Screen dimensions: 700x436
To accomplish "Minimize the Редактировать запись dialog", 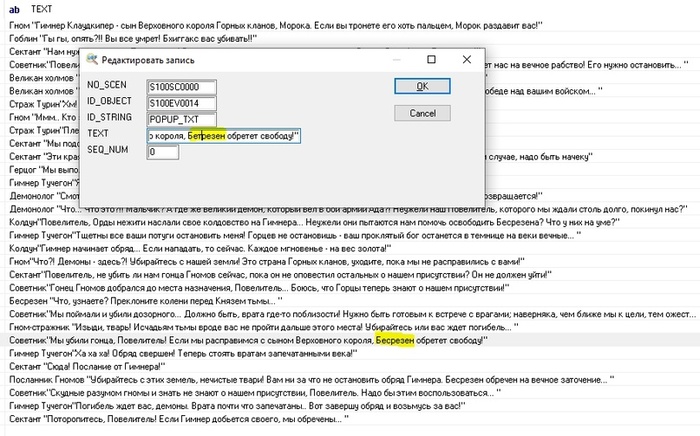I will [396, 59].
